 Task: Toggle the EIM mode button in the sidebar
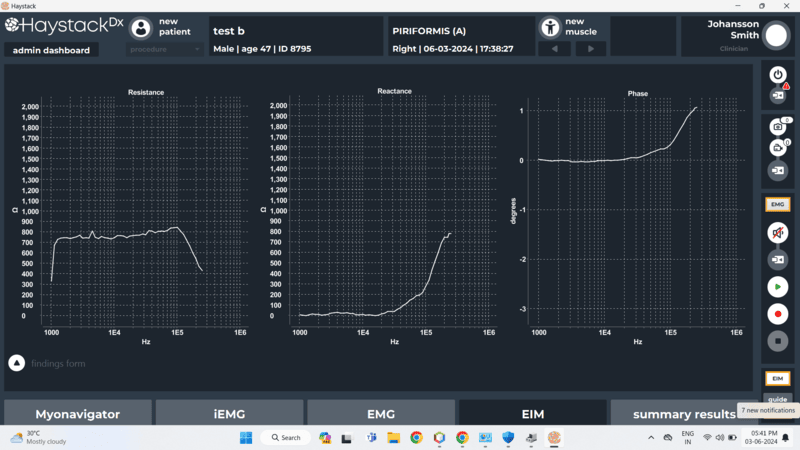pos(777,379)
